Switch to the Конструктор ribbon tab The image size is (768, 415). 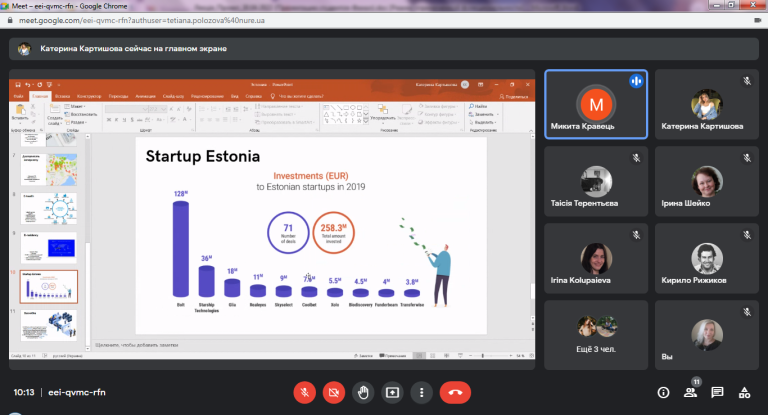coord(89,97)
